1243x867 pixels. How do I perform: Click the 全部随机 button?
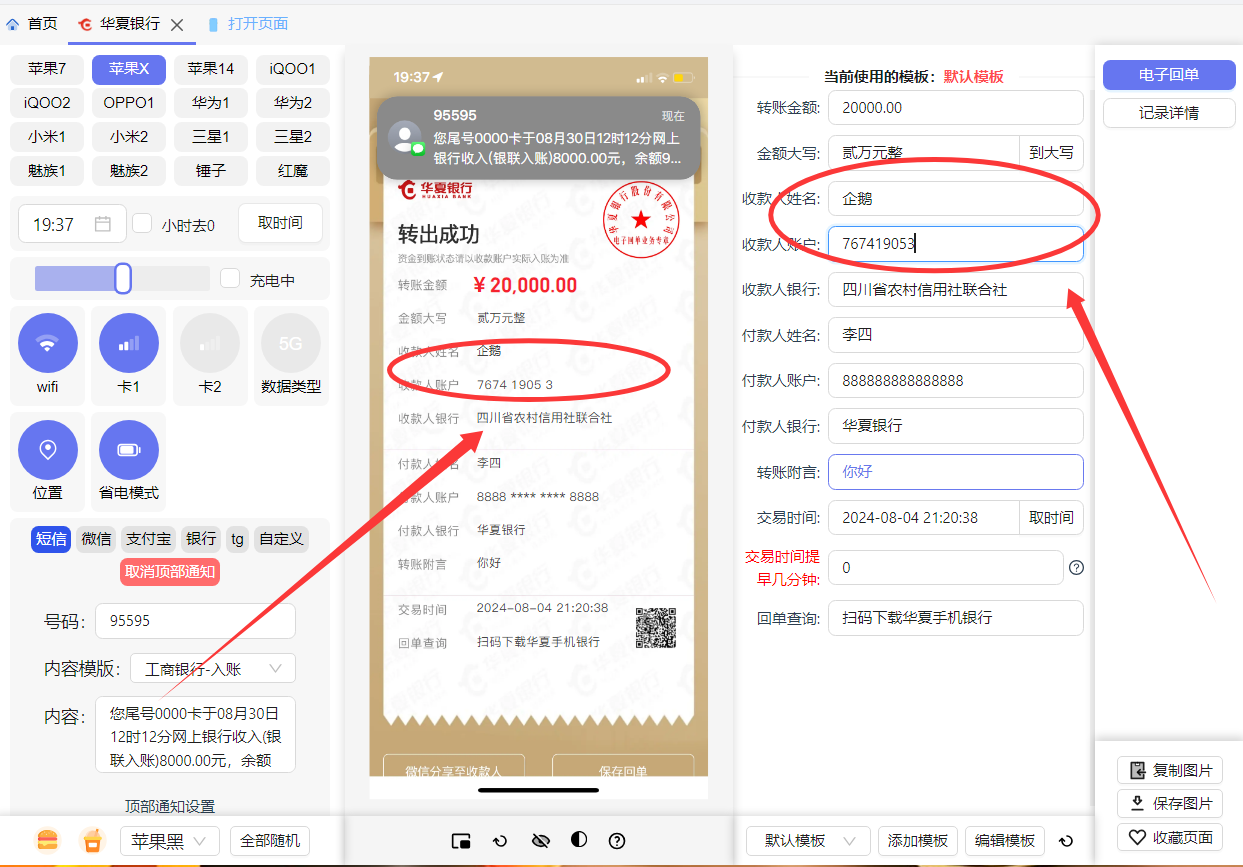[x=270, y=841]
